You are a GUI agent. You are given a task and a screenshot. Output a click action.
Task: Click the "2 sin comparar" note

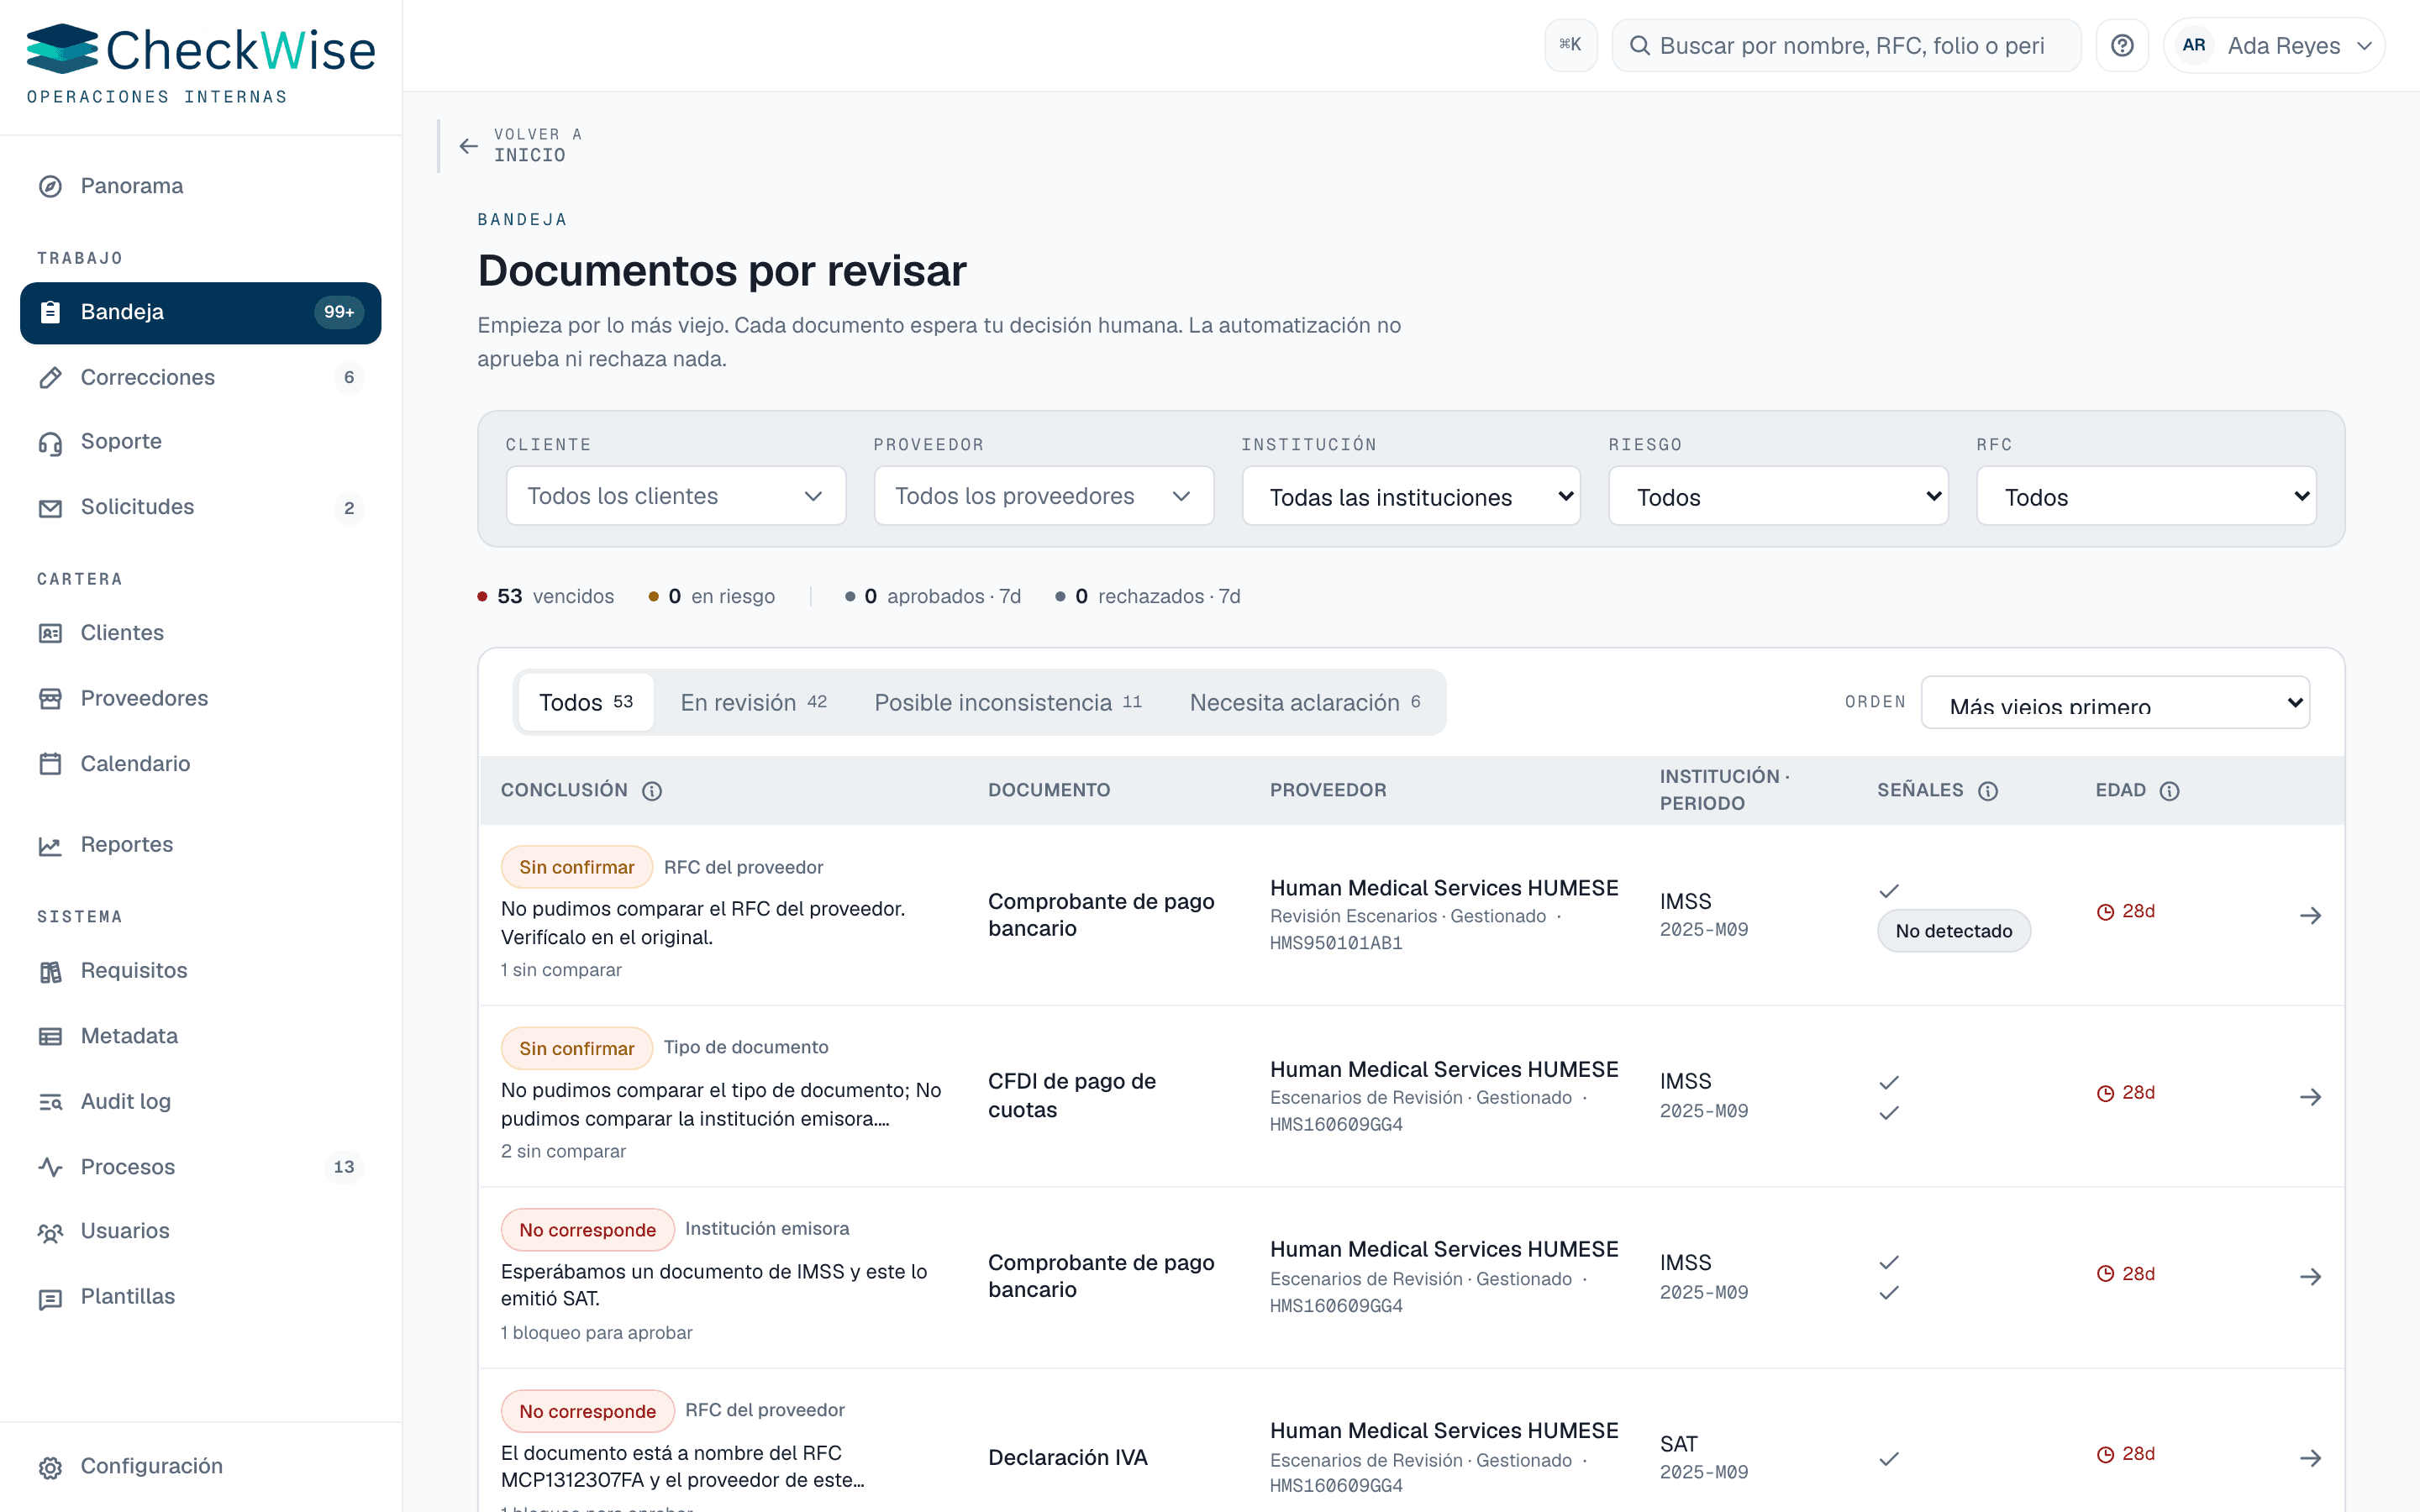pos(563,1152)
